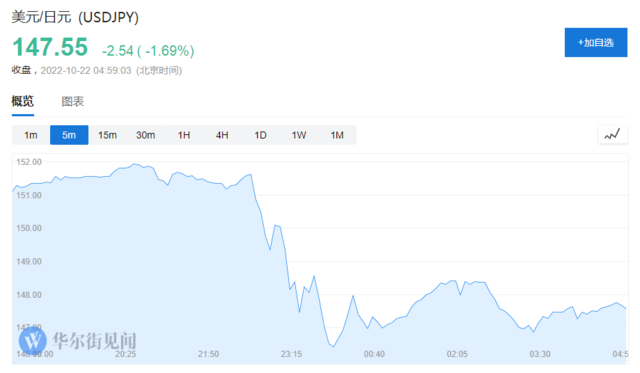Switch to the 1M monthly interval
This screenshot has height=373, width=640.
[x=337, y=135]
